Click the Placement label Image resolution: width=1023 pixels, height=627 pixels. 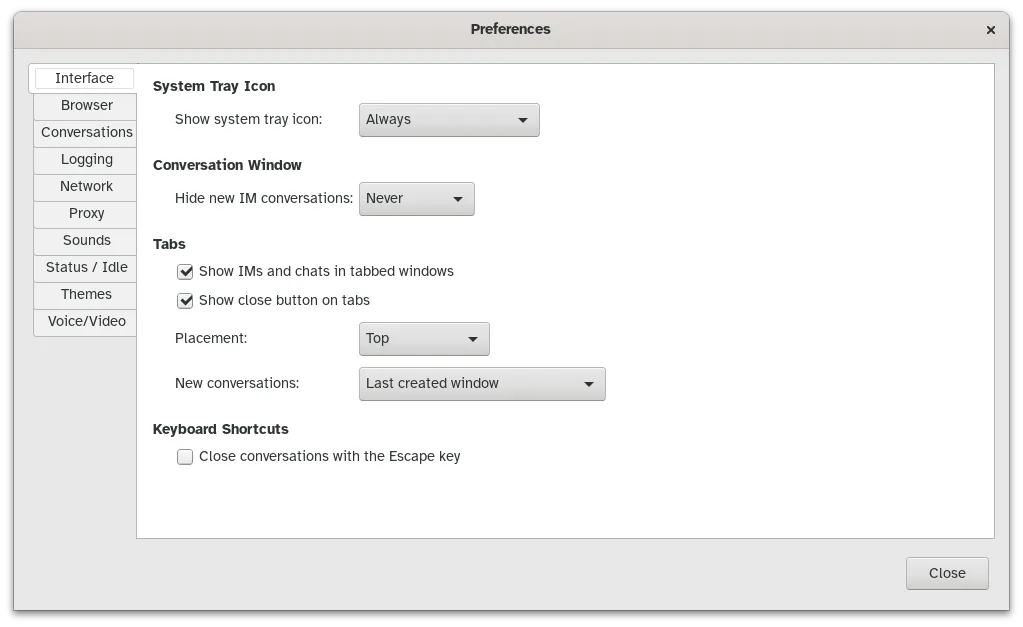pos(211,338)
